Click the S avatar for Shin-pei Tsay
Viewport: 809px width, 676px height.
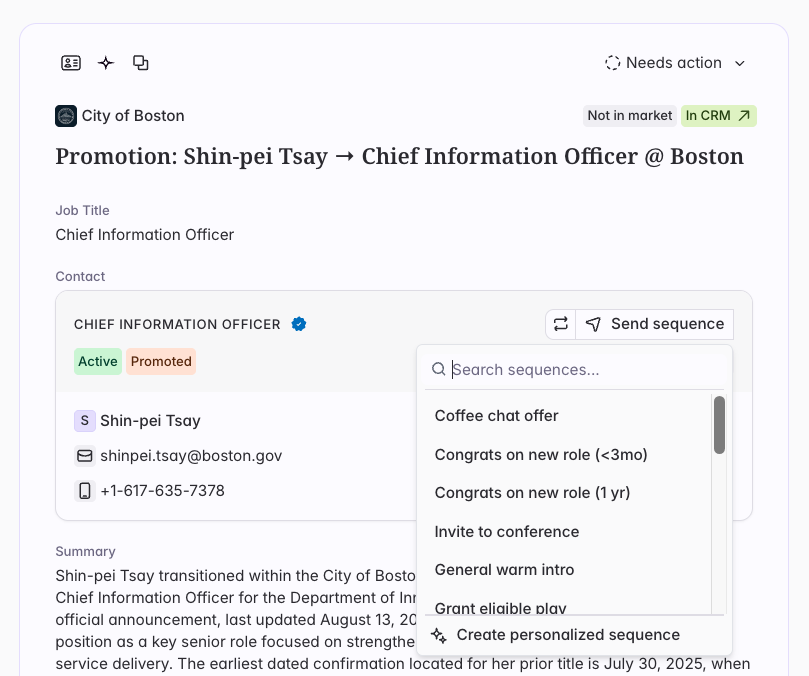(x=85, y=421)
